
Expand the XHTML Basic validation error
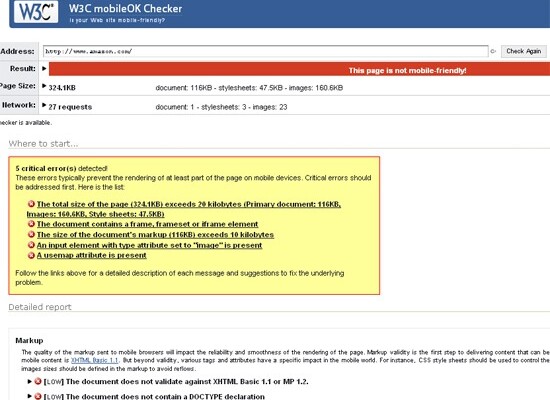30,381
